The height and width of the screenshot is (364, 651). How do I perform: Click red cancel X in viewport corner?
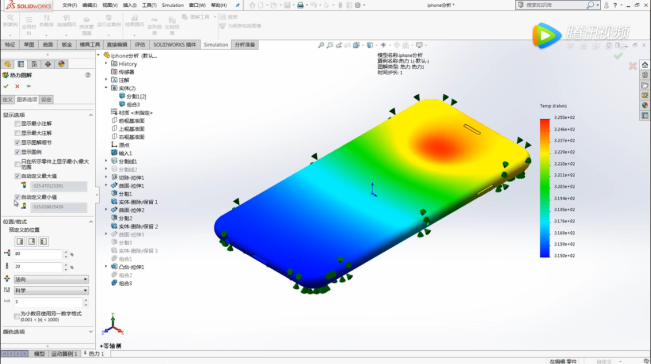(x=632, y=66)
